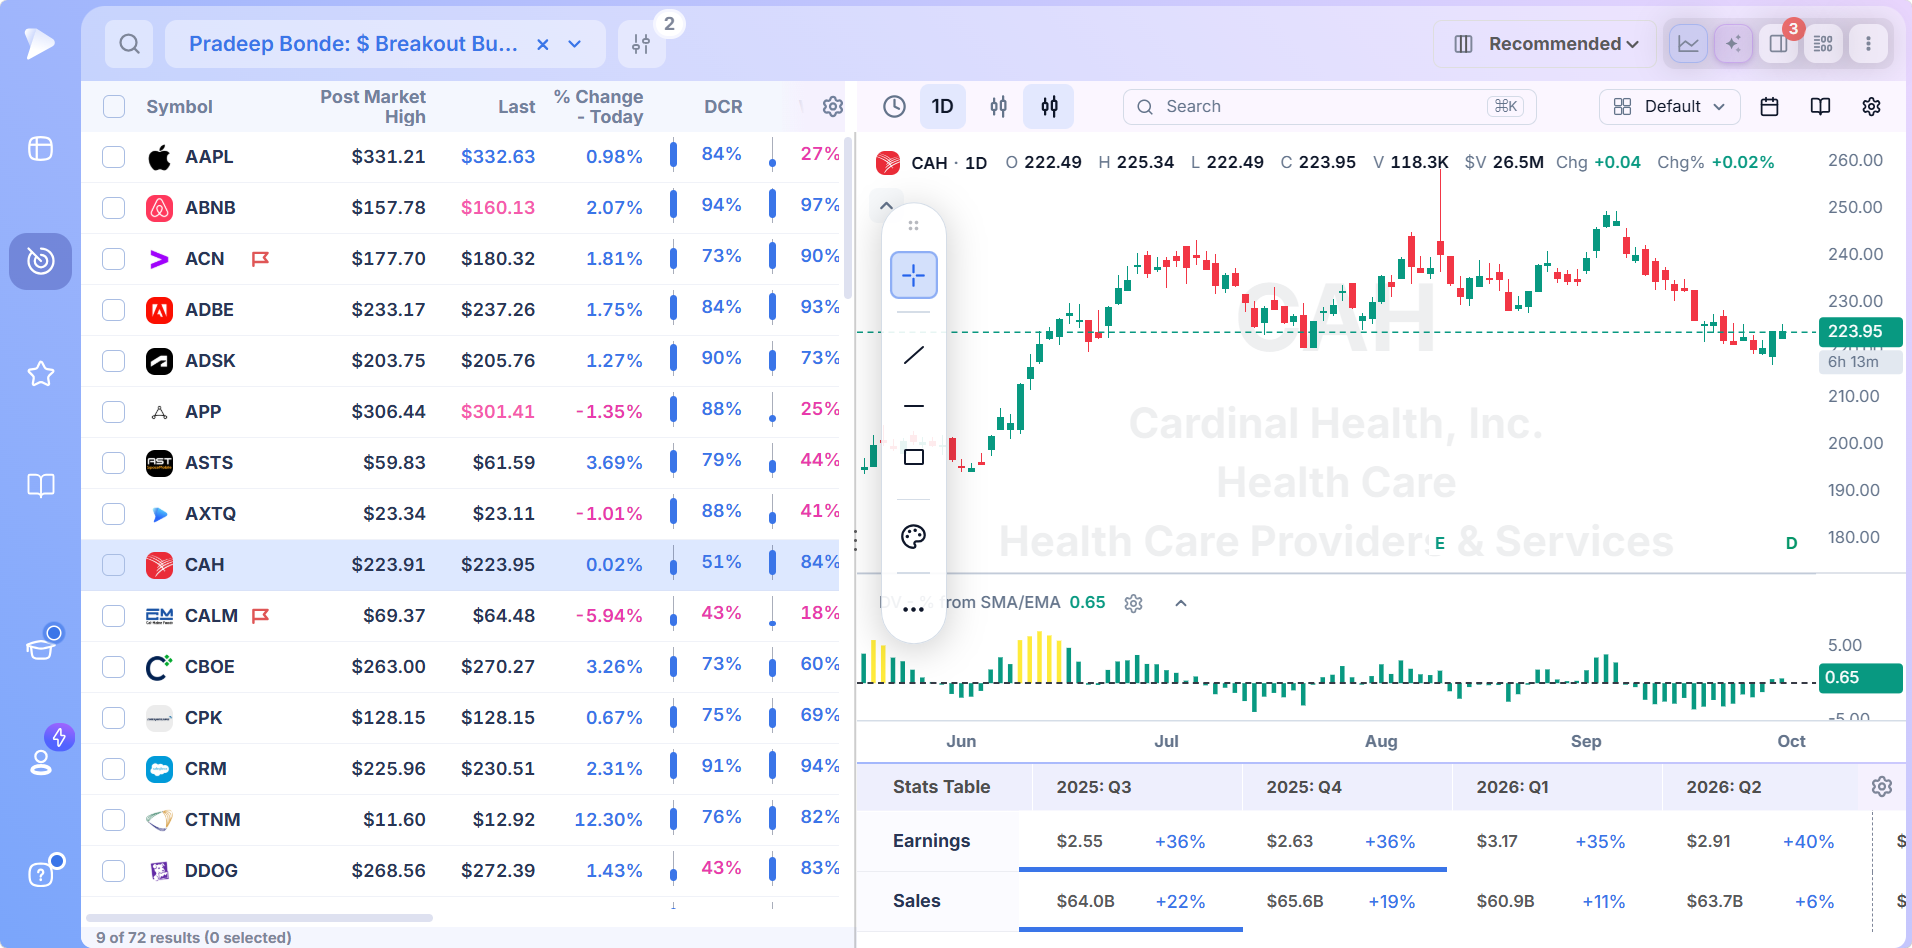Check the ACN row checkbox
This screenshot has width=1912, height=948.
click(114, 259)
